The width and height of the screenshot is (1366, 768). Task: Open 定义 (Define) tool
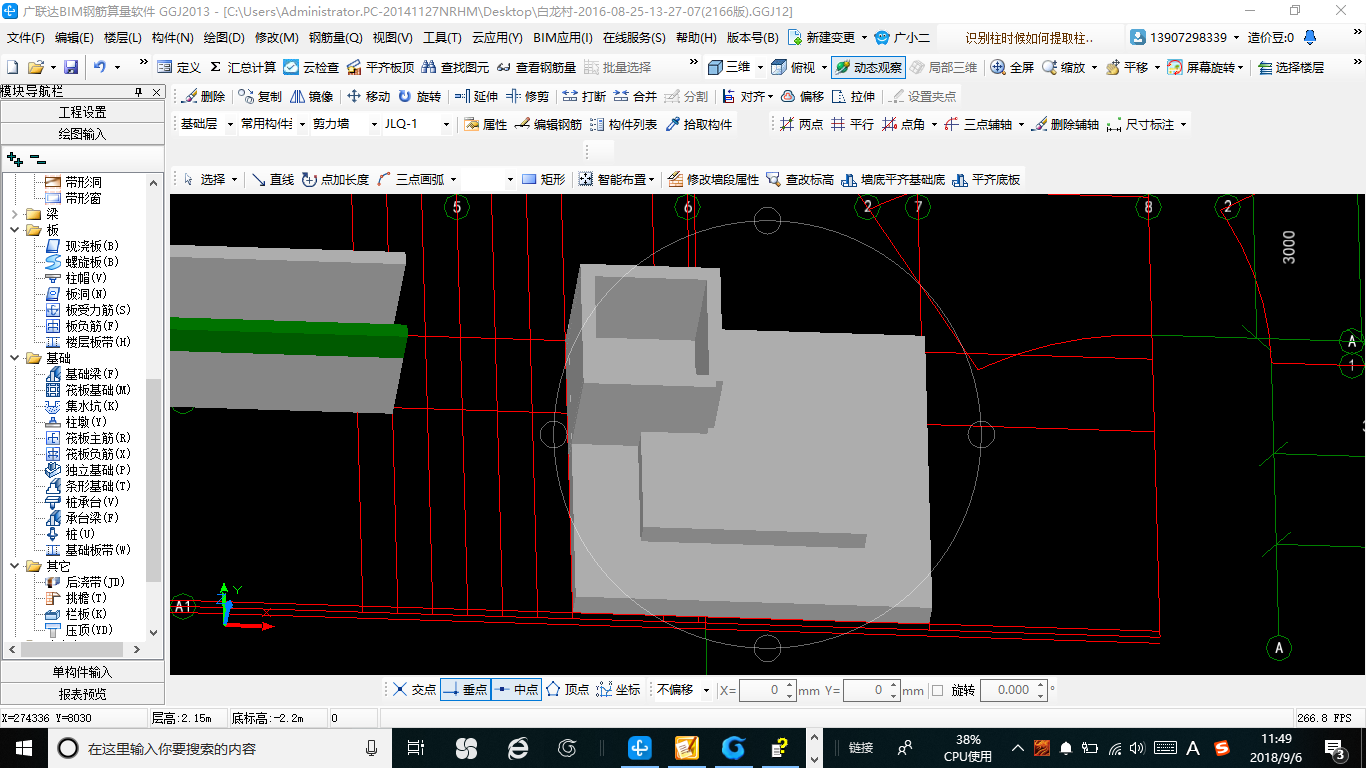(179, 67)
